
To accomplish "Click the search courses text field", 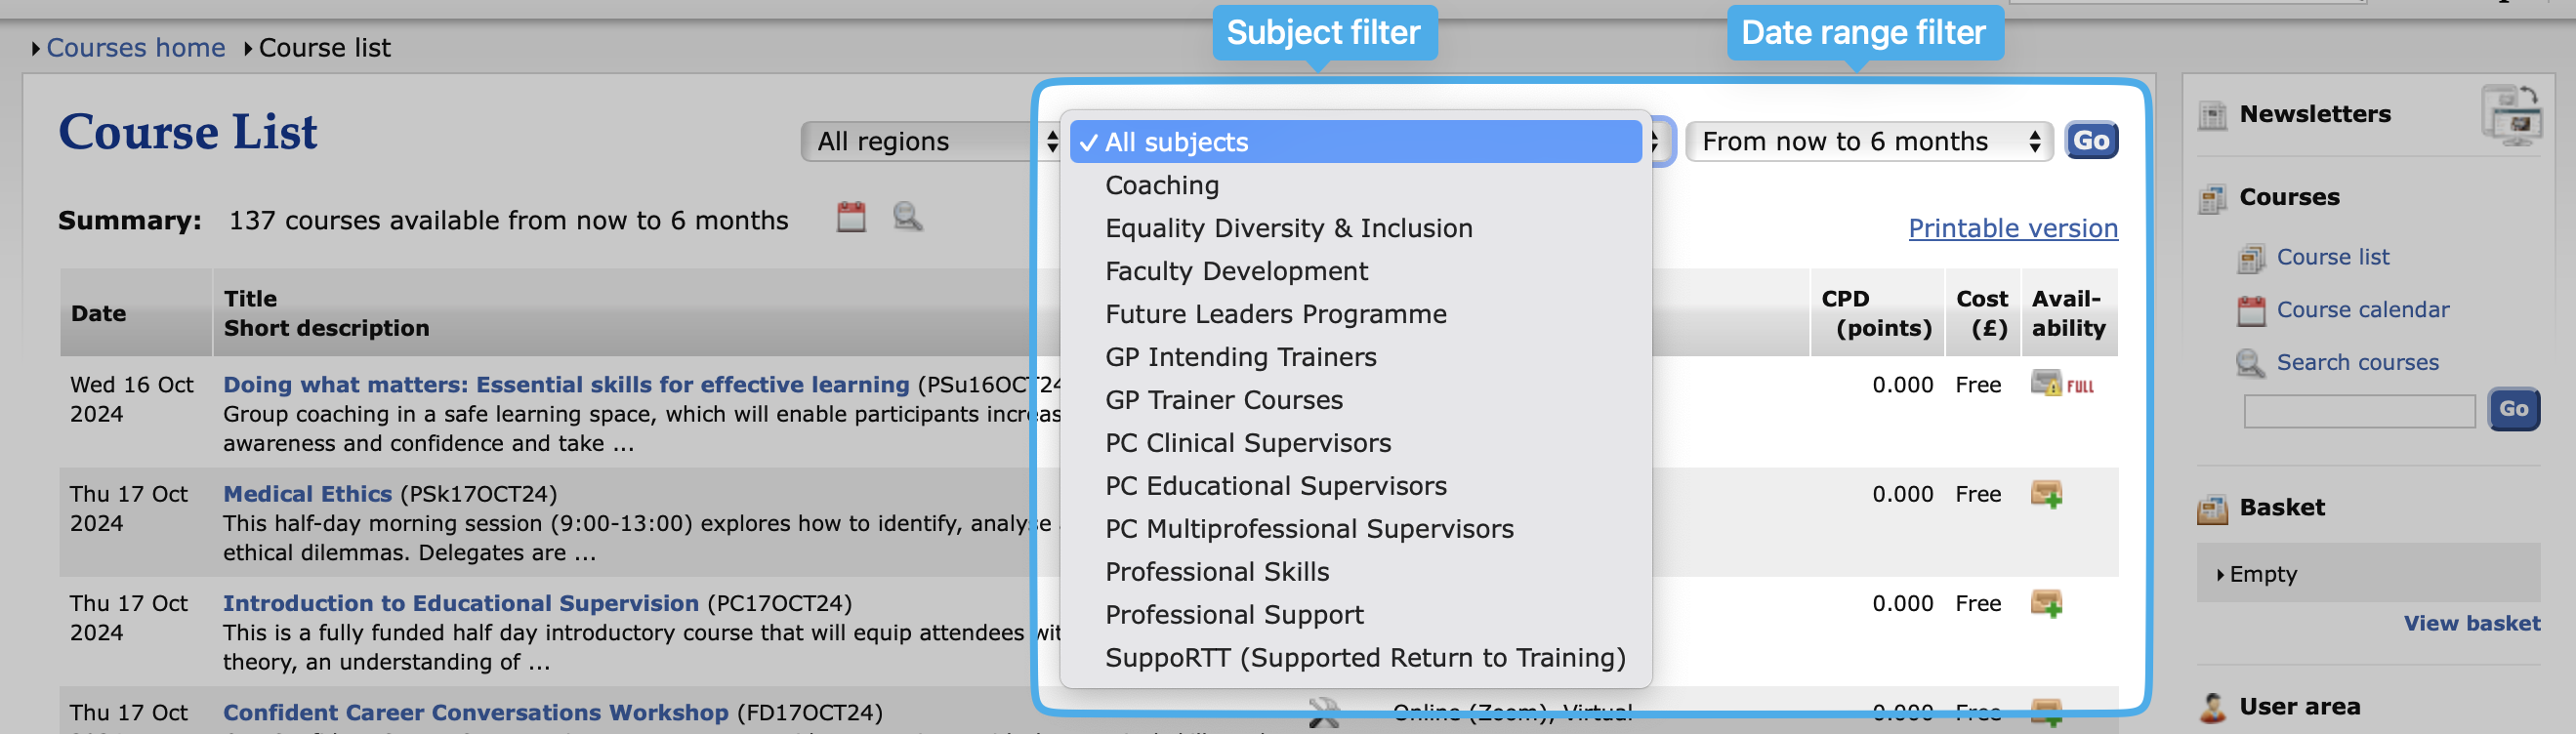I will (2359, 410).
